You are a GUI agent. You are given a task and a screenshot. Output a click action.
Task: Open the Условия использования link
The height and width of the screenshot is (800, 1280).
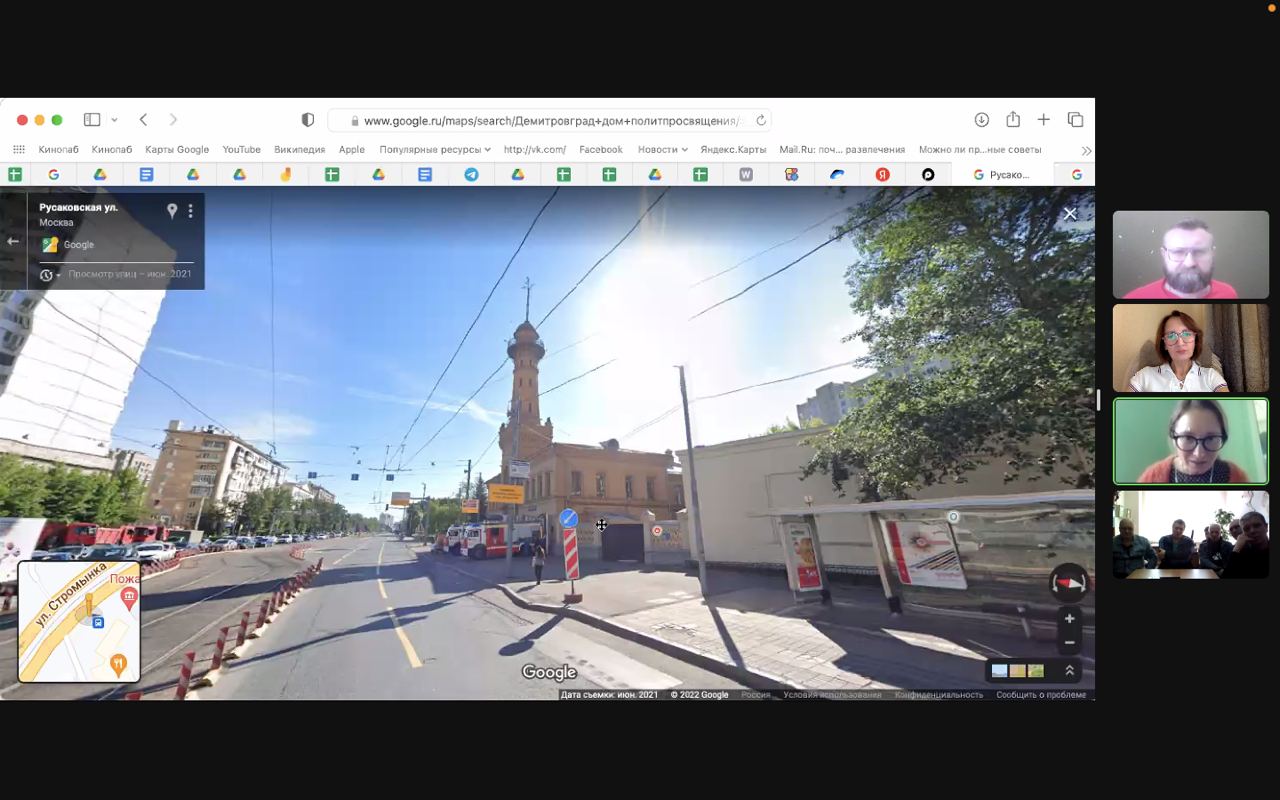[x=832, y=695]
